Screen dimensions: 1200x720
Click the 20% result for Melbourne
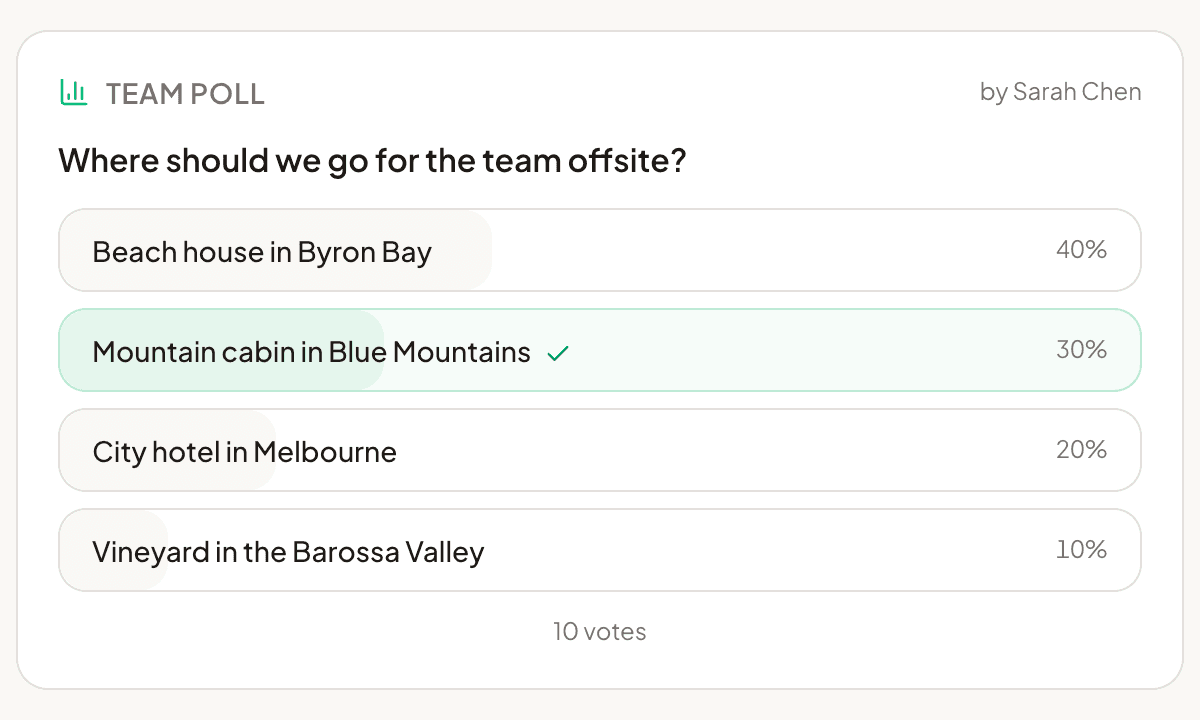(1081, 450)
